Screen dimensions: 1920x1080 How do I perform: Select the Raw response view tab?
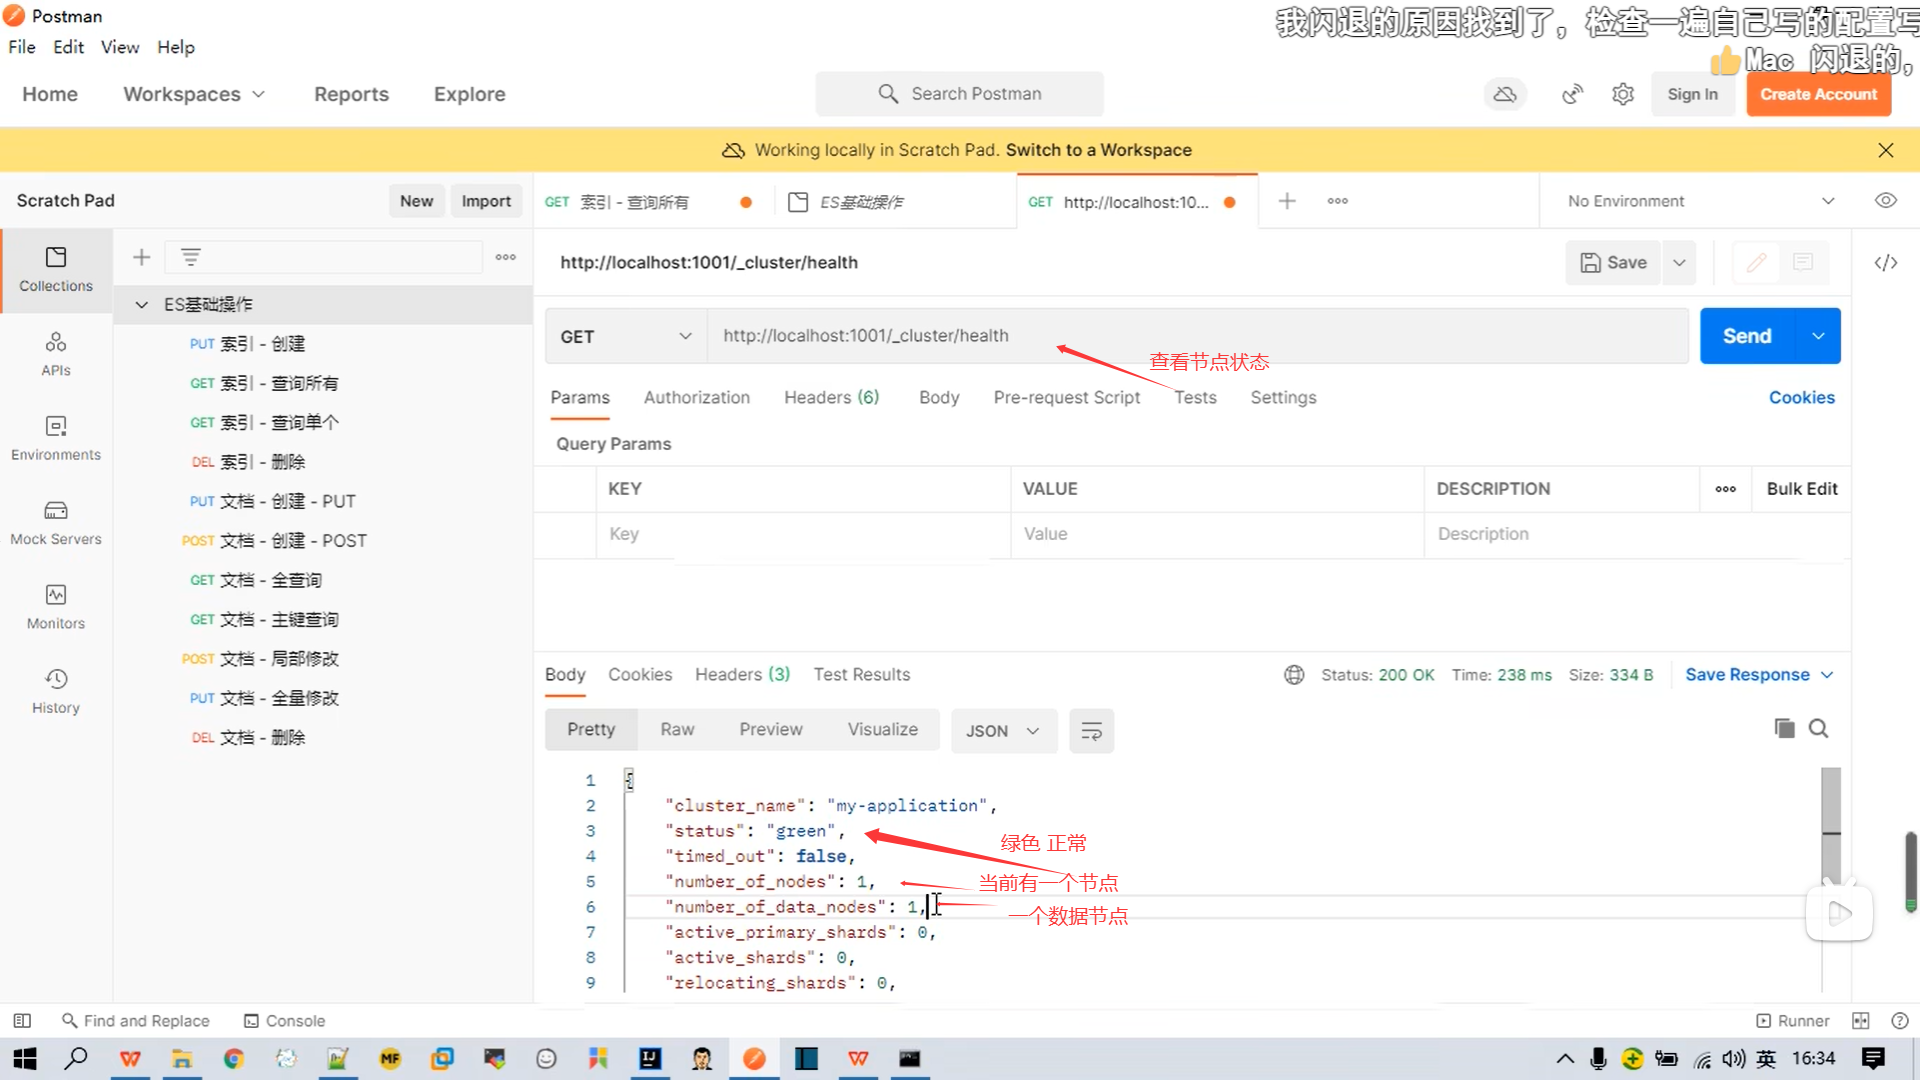pos(677,729)
